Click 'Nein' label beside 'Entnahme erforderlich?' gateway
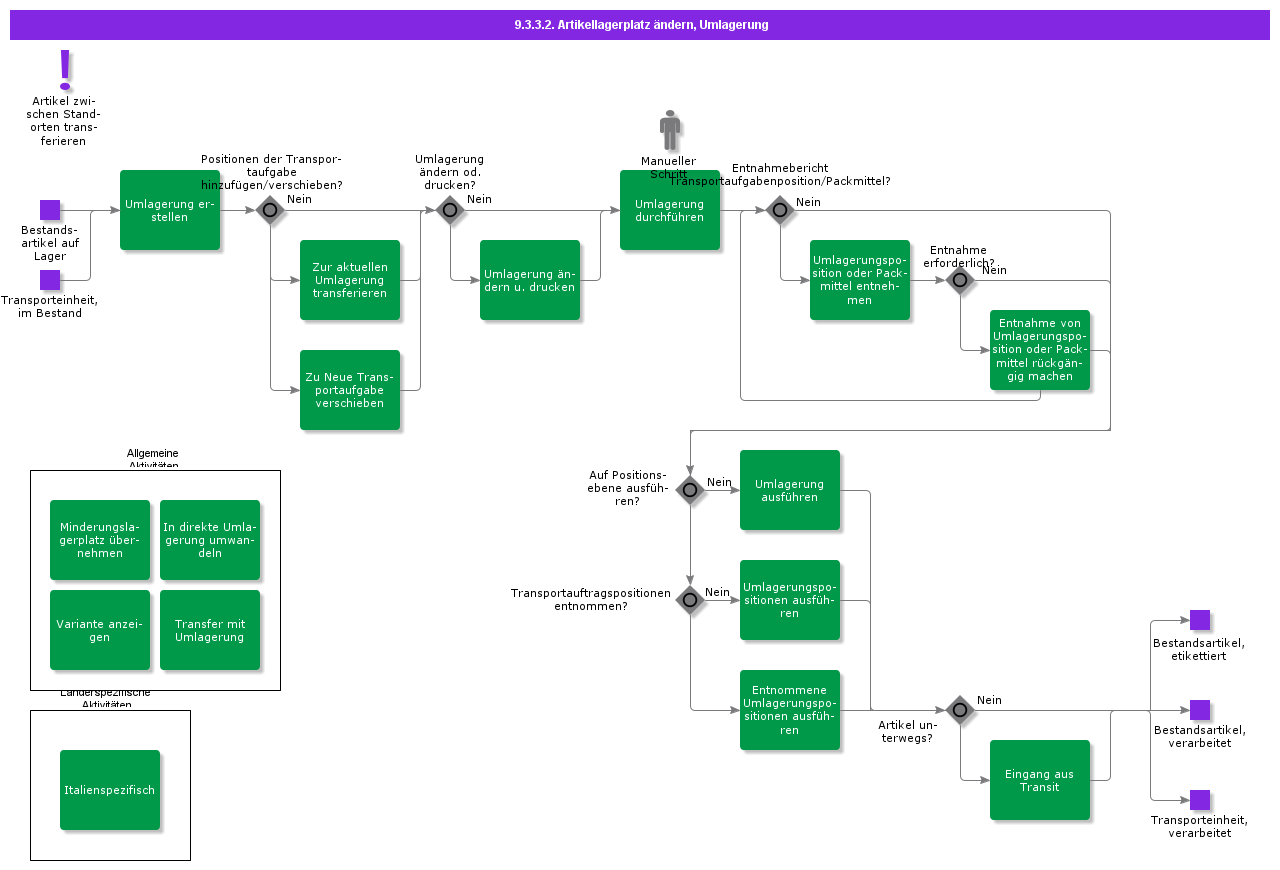This screenshot has width=1280, height=870. 994,270
